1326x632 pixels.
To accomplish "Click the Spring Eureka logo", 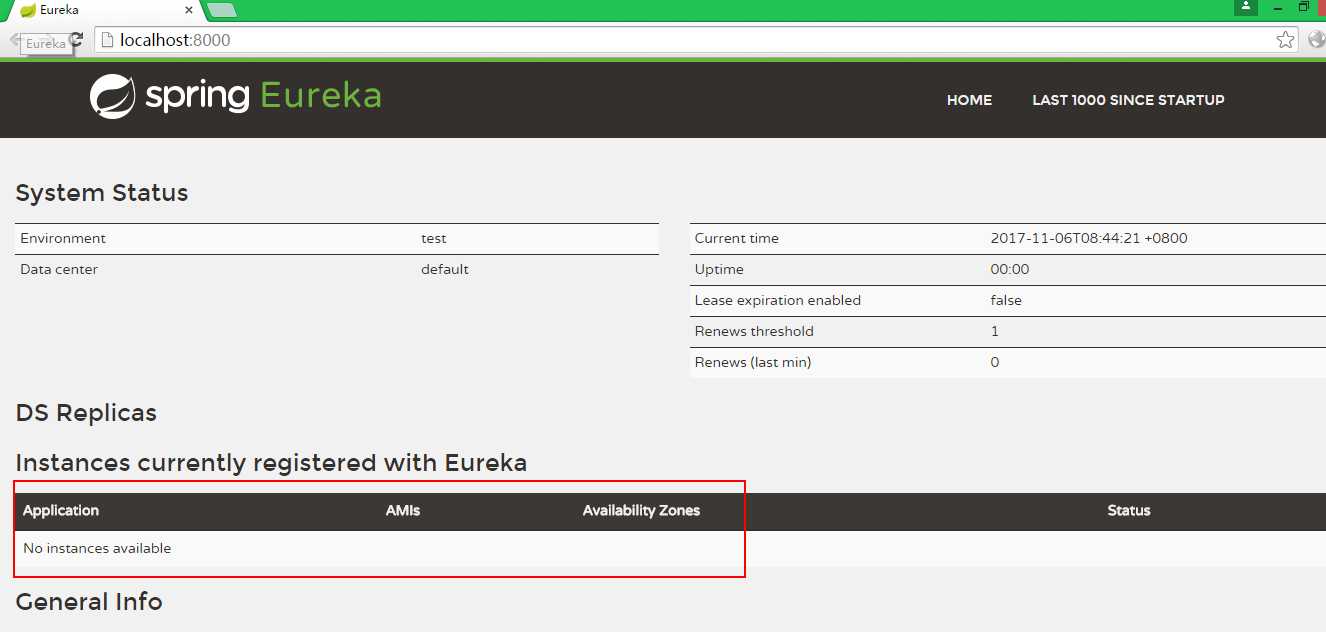I will 235,97.
